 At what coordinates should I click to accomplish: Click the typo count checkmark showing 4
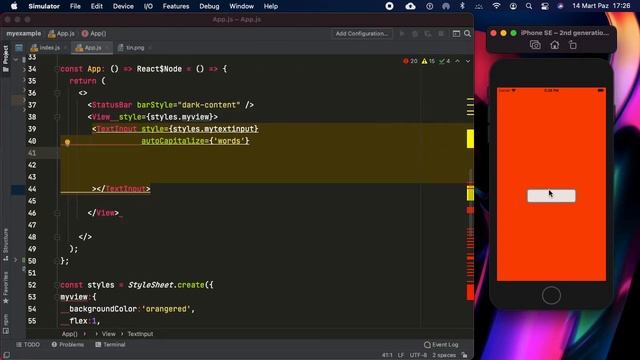(x=444, y=61)
